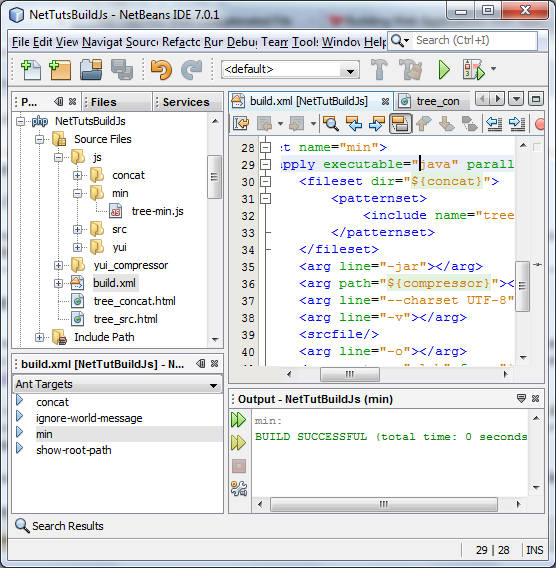Screen dimensions: 556x568
Task: Click the New File icon
Action: (31, 70)
